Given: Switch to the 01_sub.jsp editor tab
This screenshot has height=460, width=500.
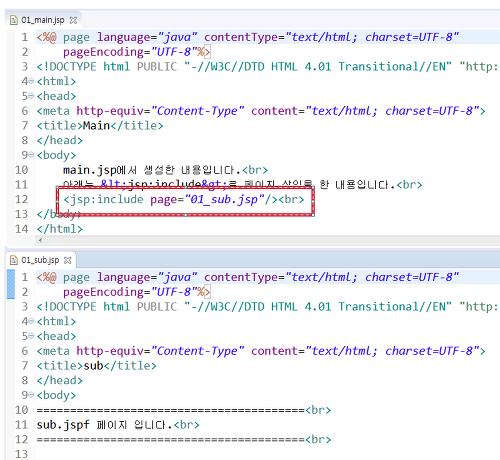Looking at the screenshot, I should click(40, 260).
